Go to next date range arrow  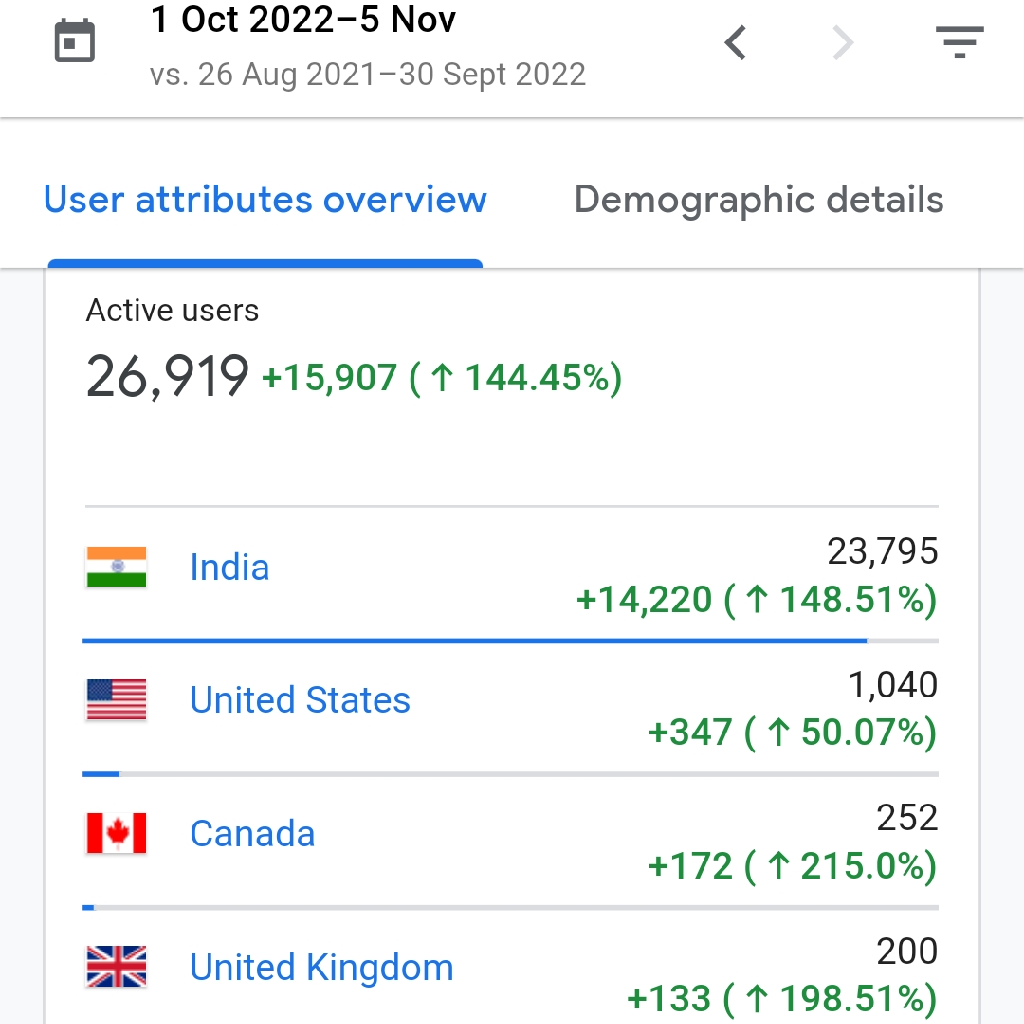click(x=843, y=43)
